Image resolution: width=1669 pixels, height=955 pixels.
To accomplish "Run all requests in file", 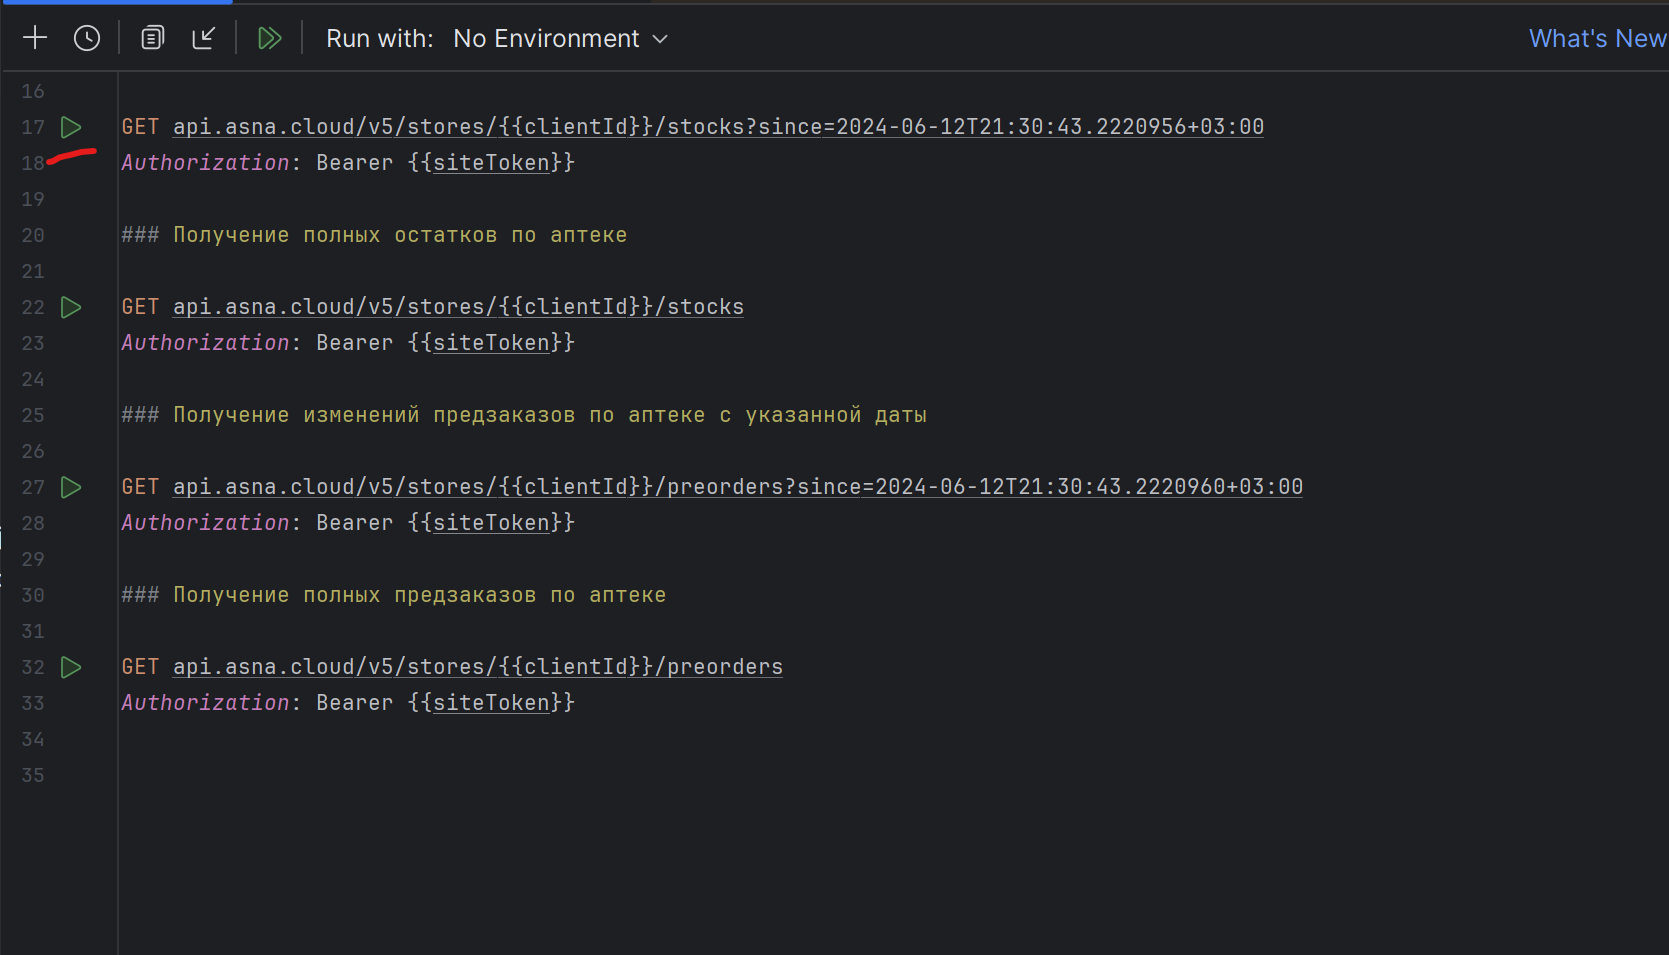I will pyautogui.click(x=270, y=38).
